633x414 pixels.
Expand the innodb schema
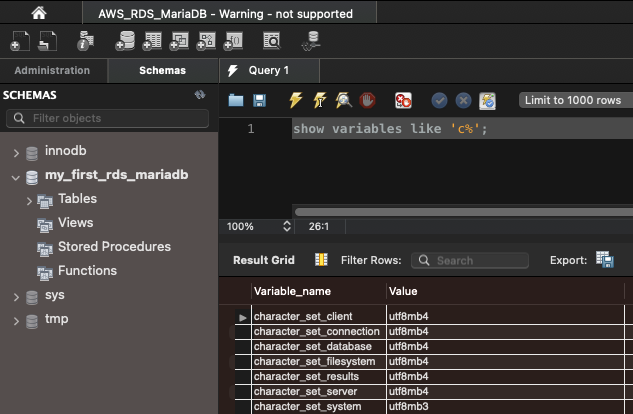click(x=16, y=153)
